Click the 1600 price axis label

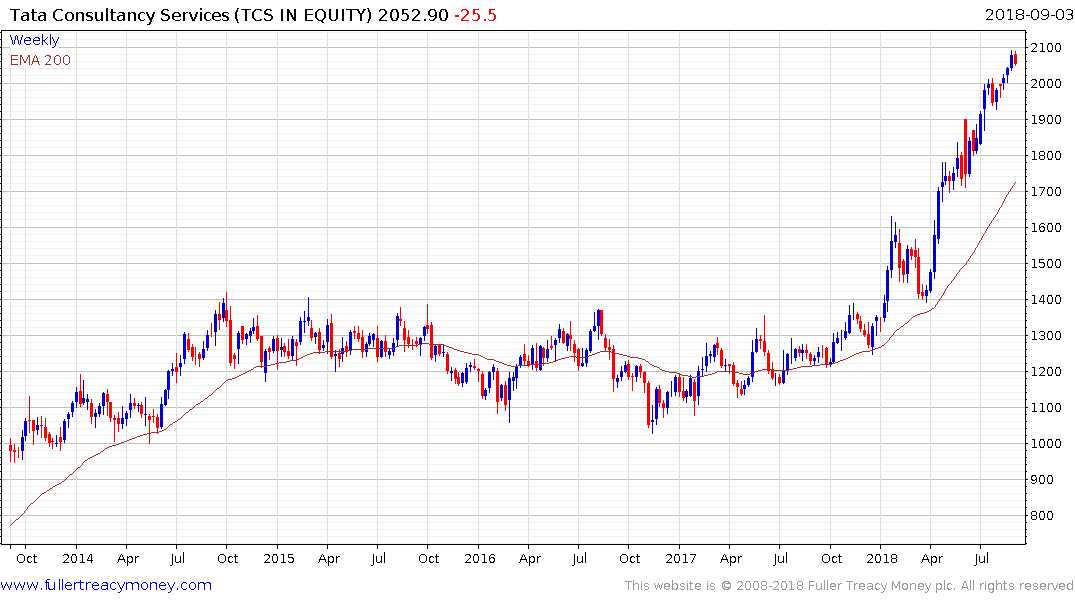[x=1046, y=228]
